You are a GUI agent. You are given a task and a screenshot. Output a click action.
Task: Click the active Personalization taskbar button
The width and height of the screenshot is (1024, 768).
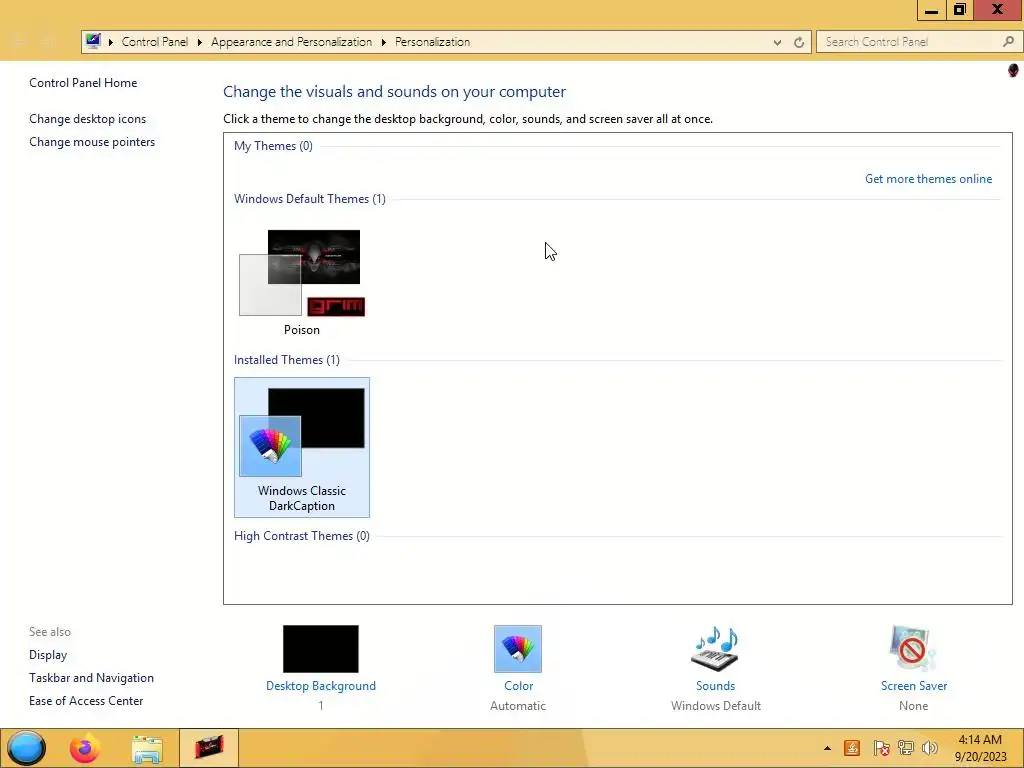[209, 748]
